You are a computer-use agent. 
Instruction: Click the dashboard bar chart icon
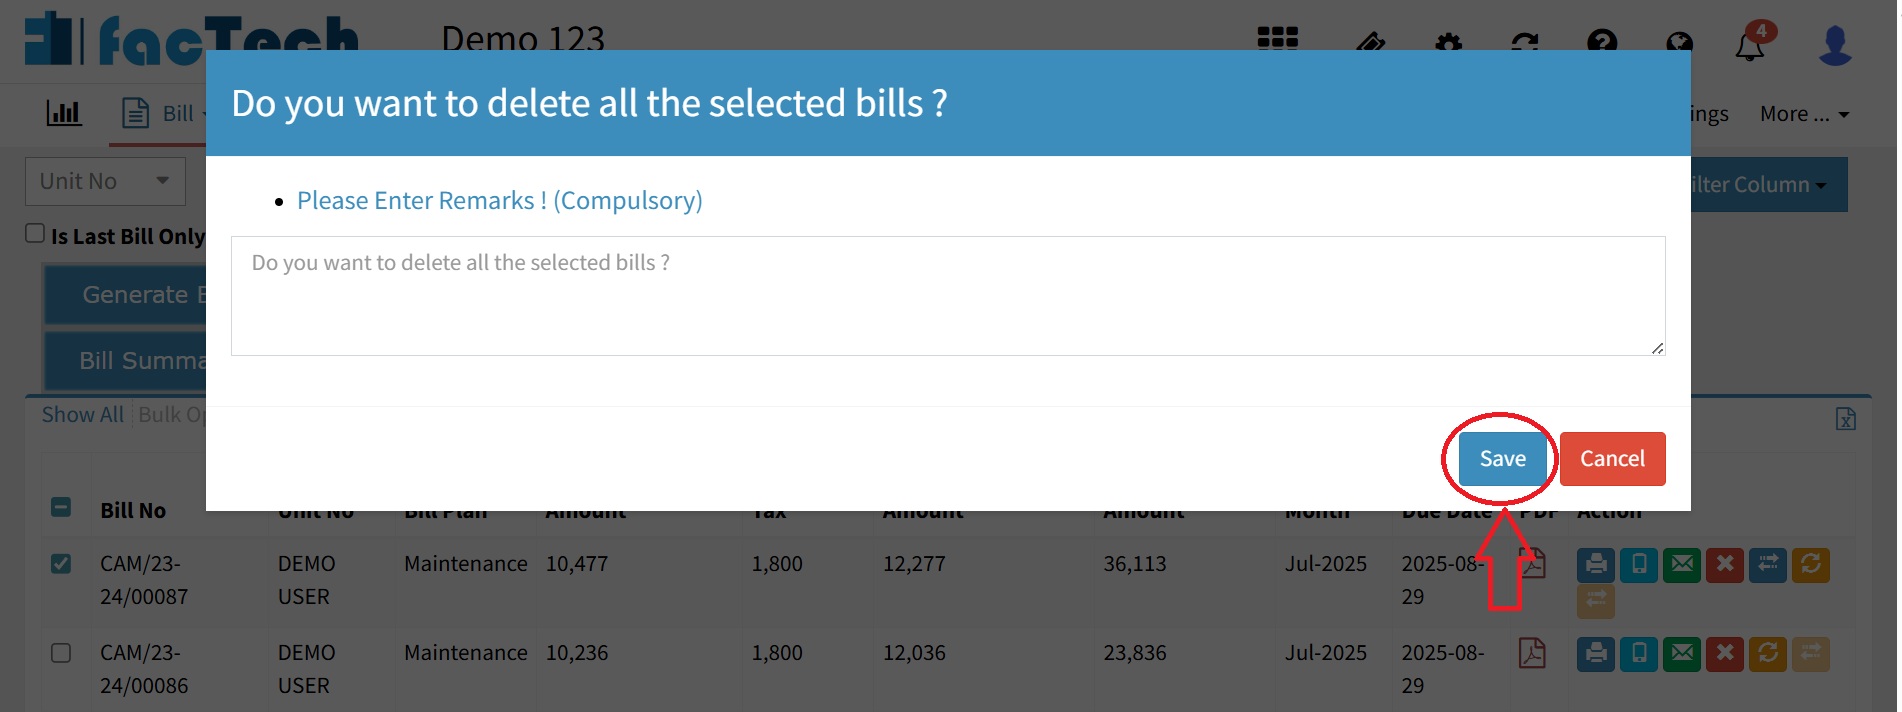pos(64,113)
